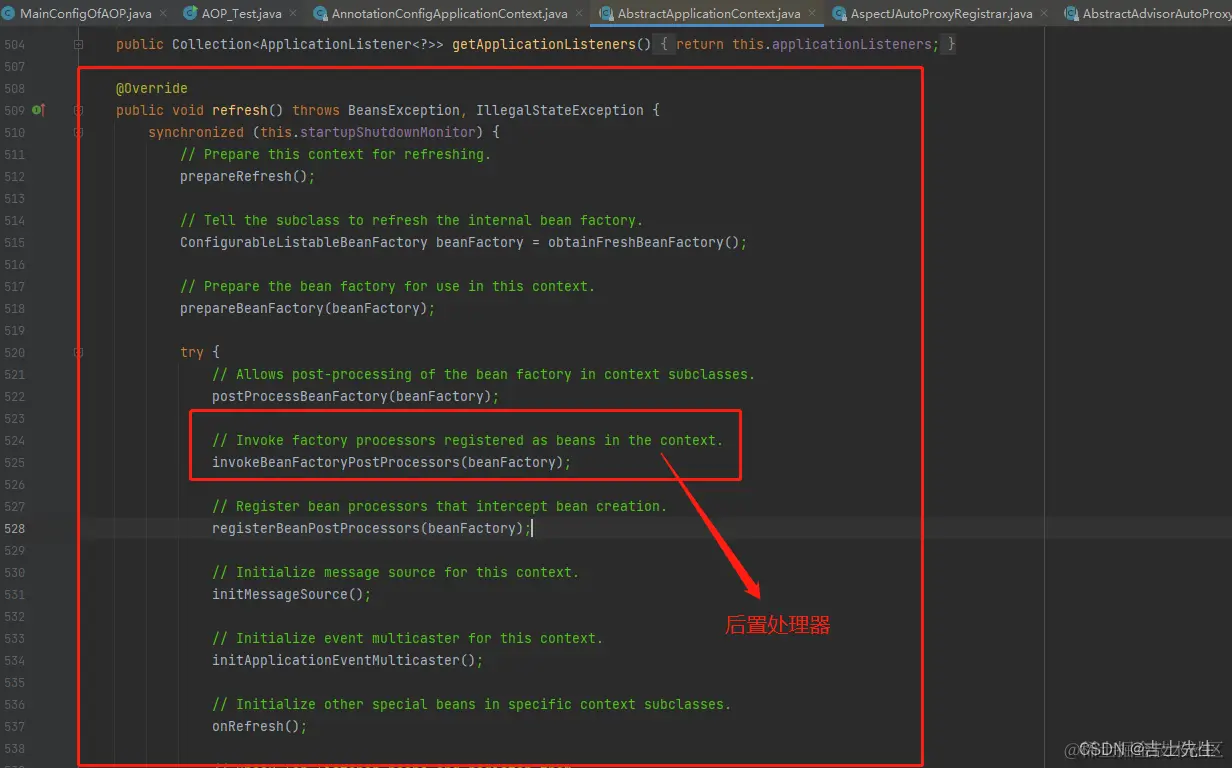The image size is (1232, 768).
Task: Close the AnnotationConfigApplicationContext.java tab
Action: [579, 14]
